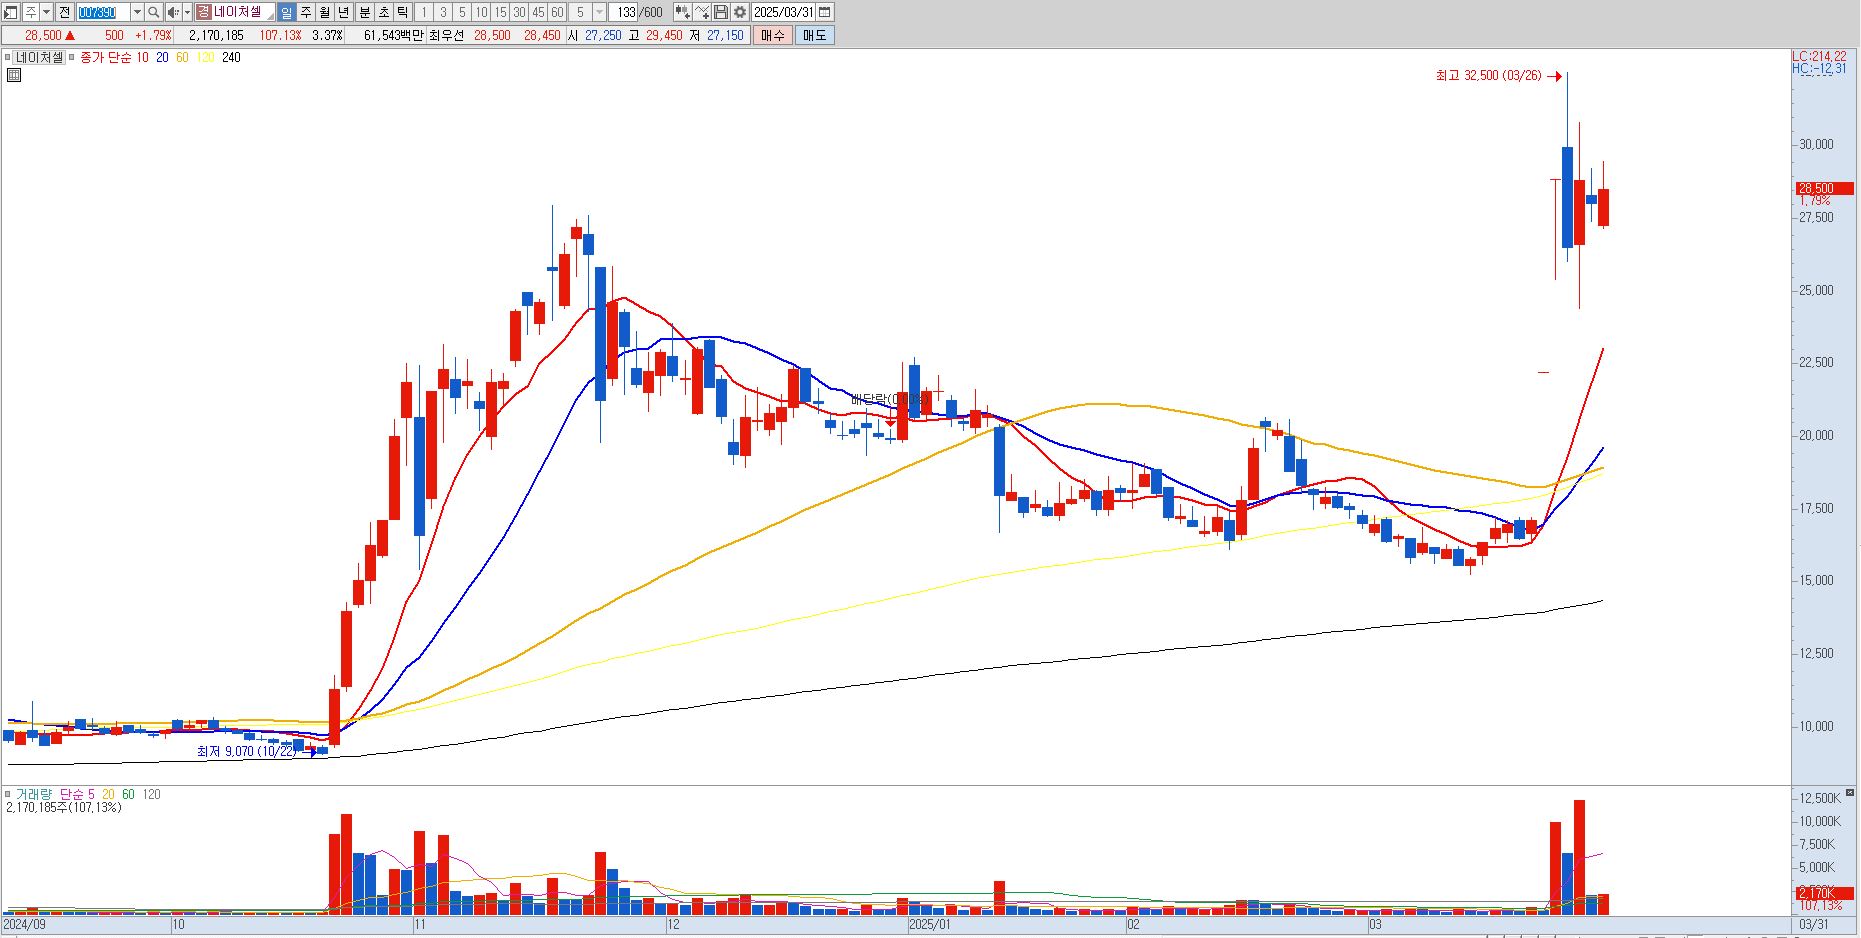Open the interval value dropdown after 5
Screen dimensions: 1861x938
tap(599, 12)
